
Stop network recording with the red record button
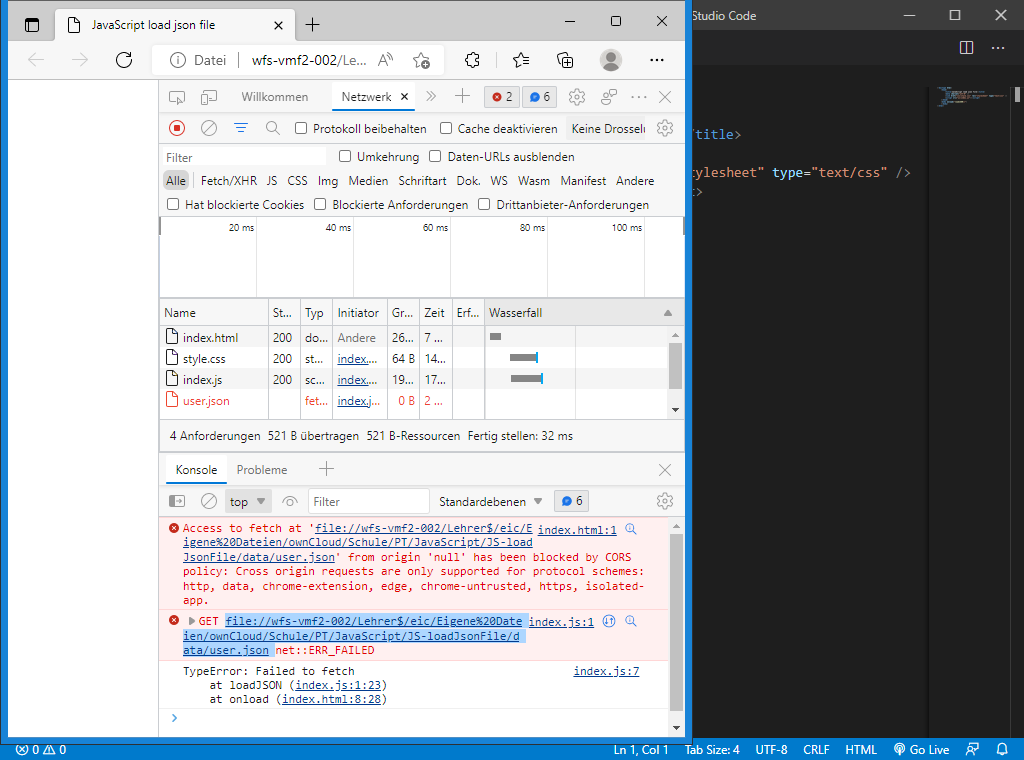[x=177, y=129]
